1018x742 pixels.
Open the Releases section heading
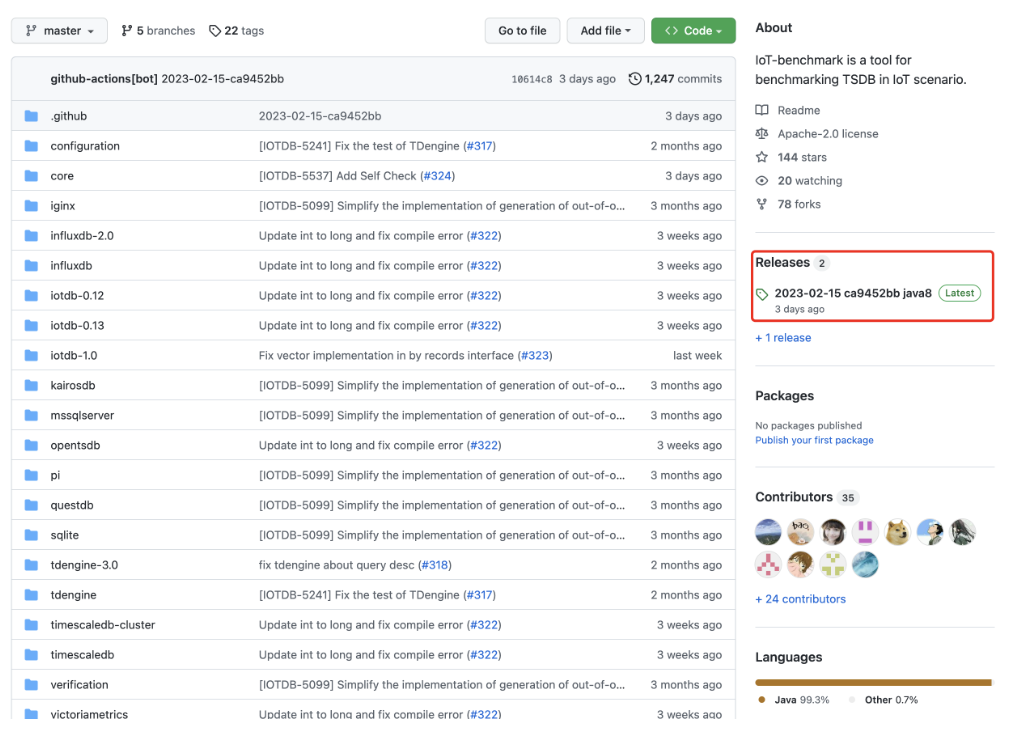(782, 262)
